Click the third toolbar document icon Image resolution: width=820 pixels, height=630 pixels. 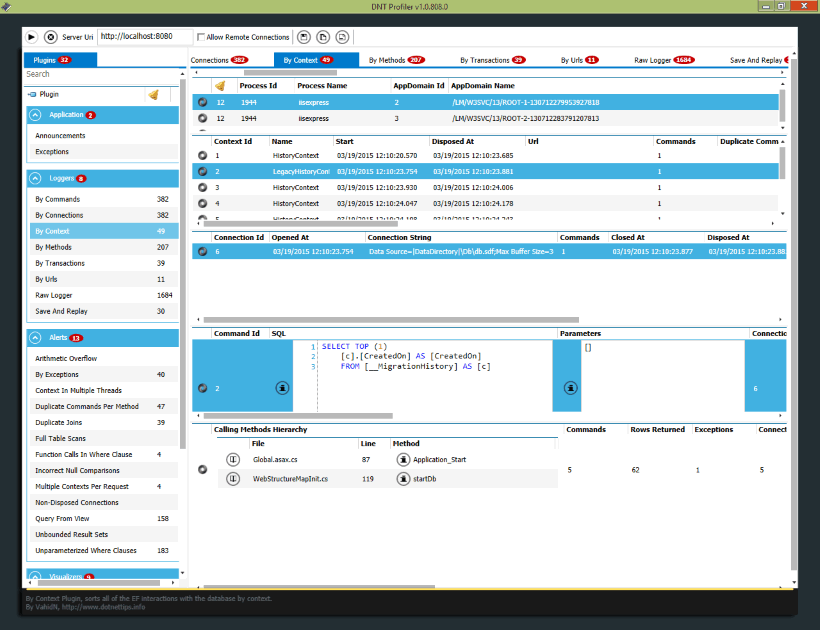[x=342, y=37]
